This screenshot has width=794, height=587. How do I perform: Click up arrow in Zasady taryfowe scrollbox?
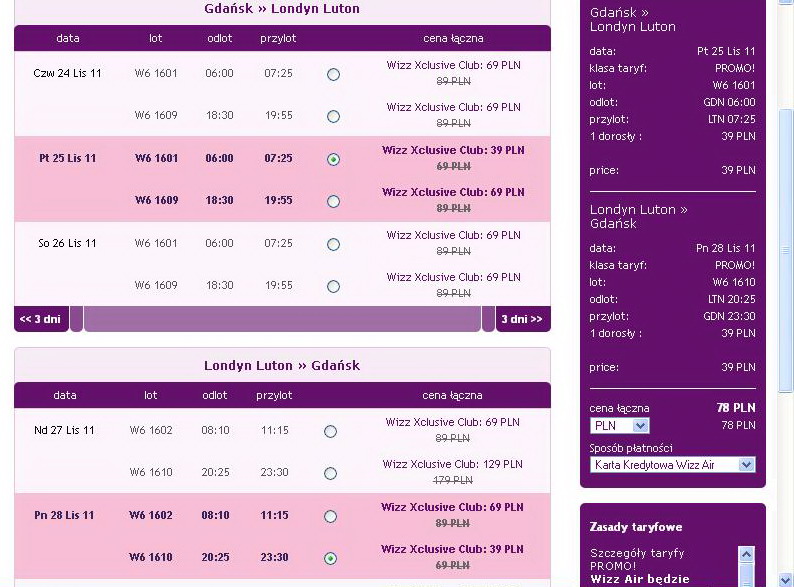(746, 555)
